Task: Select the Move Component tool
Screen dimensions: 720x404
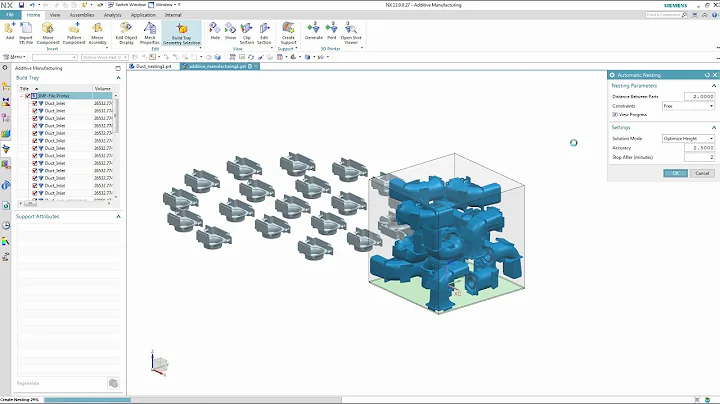Action: pos(48,33)
